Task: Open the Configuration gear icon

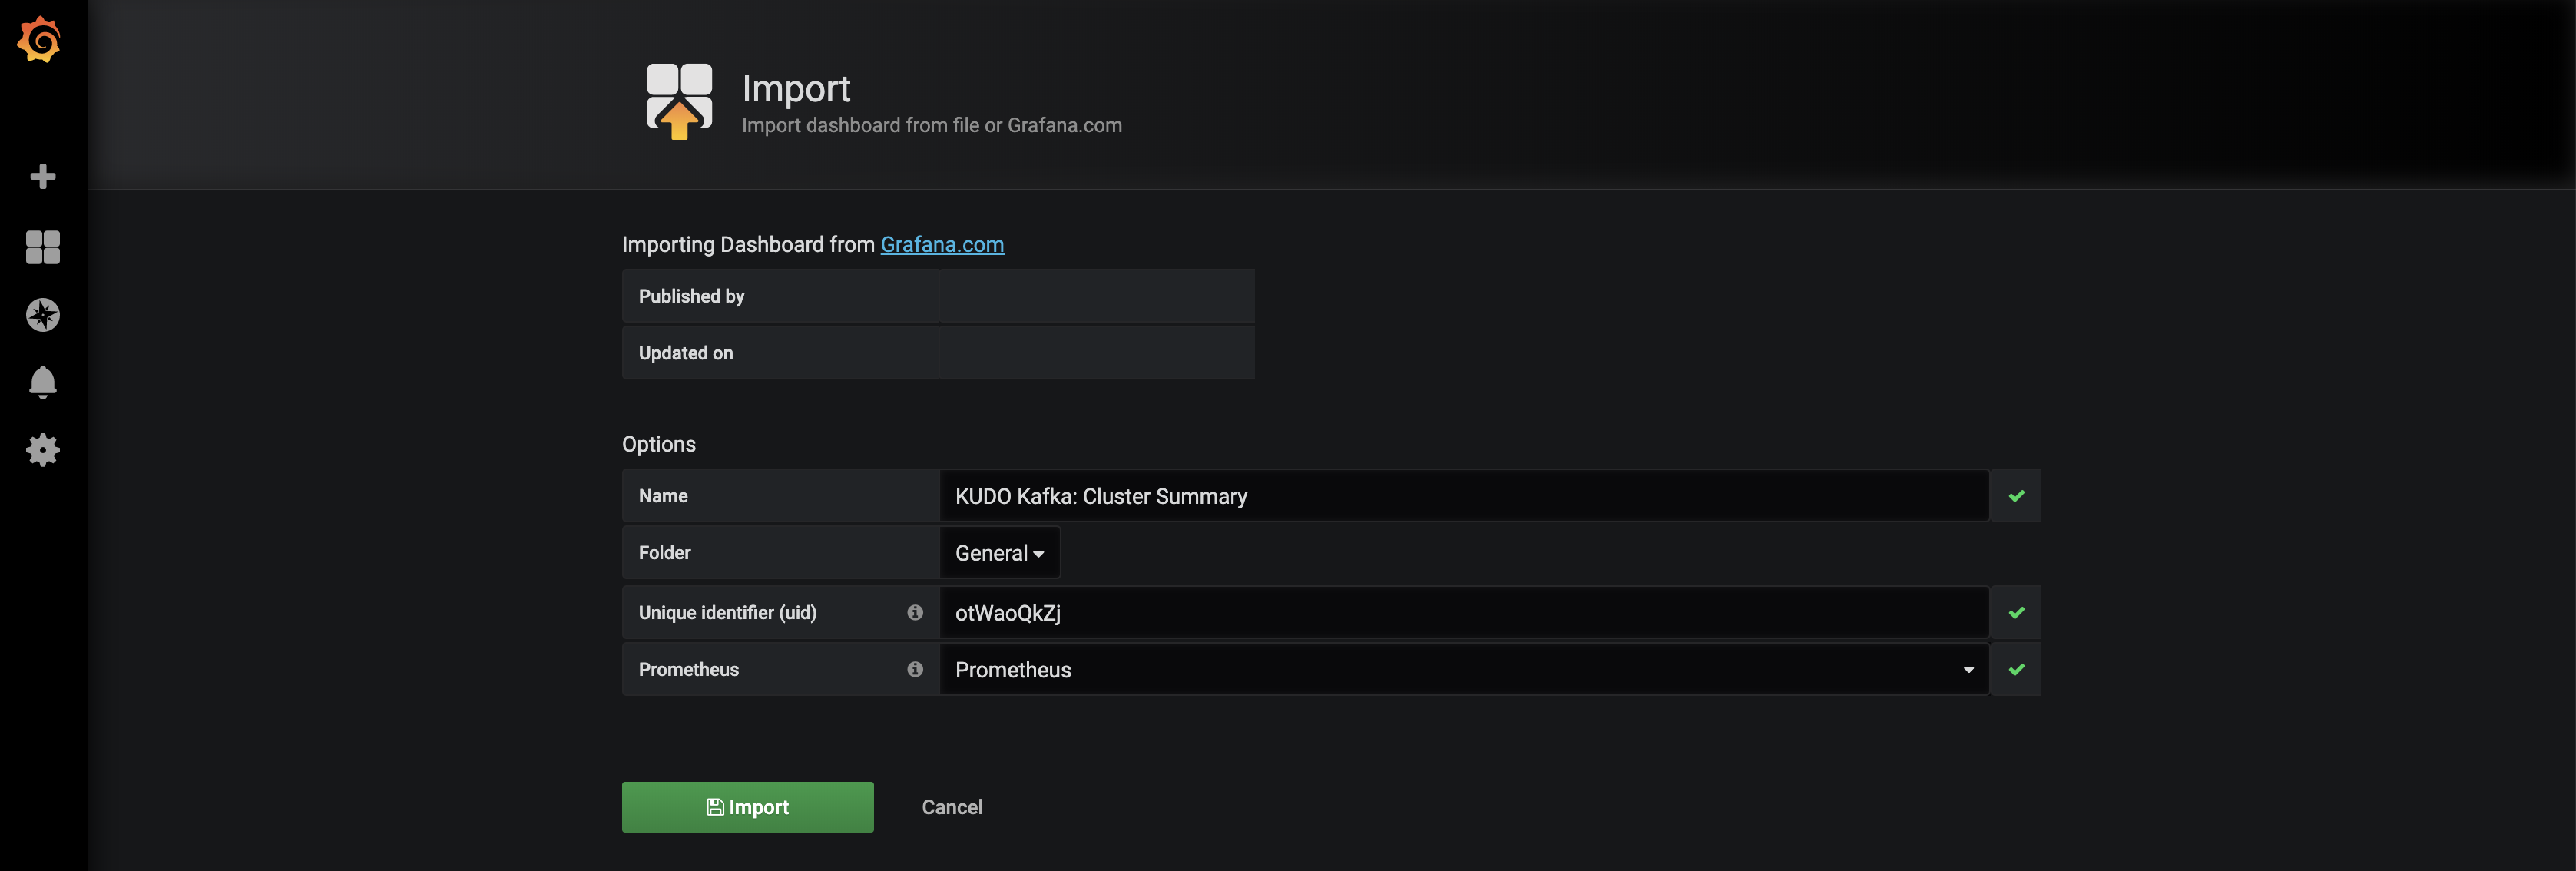Action: [x=42, y=450]
